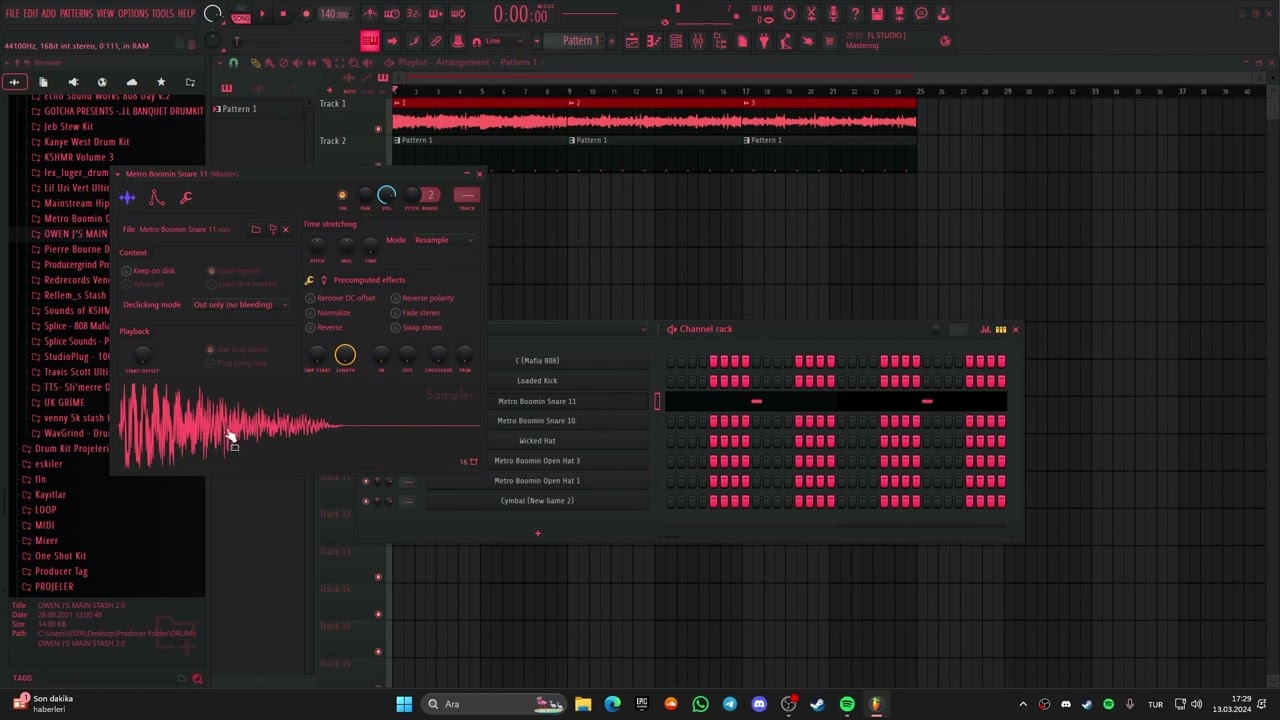1280x720 pixels.
Task: Click the metronome icon in the top toolbar
Action: point(370,14)
